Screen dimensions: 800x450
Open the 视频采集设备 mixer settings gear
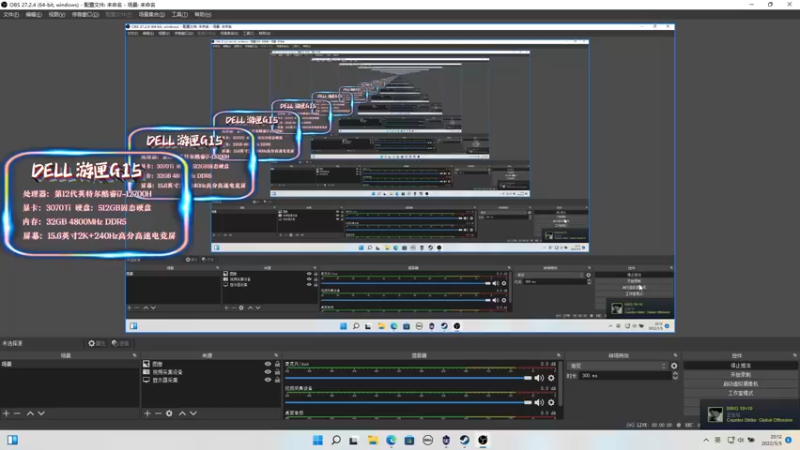(x=551, y=403)
